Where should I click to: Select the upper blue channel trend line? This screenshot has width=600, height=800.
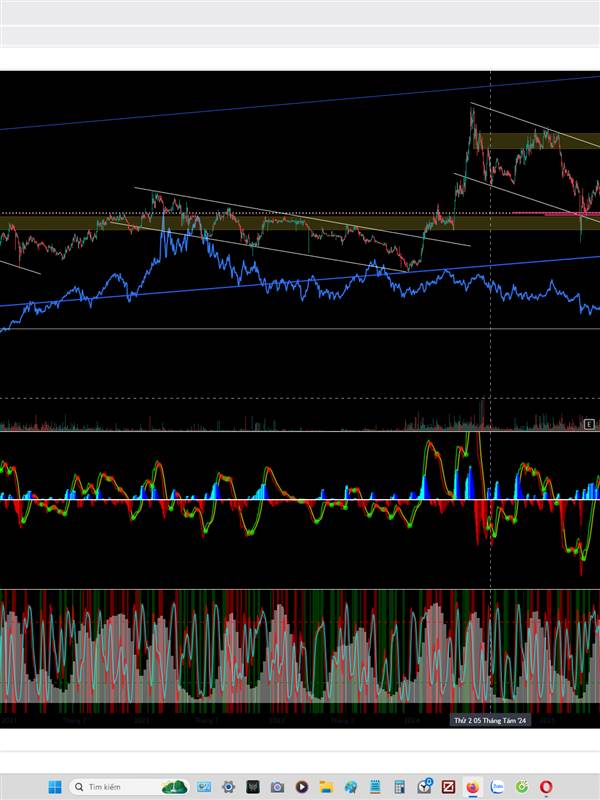300,103
